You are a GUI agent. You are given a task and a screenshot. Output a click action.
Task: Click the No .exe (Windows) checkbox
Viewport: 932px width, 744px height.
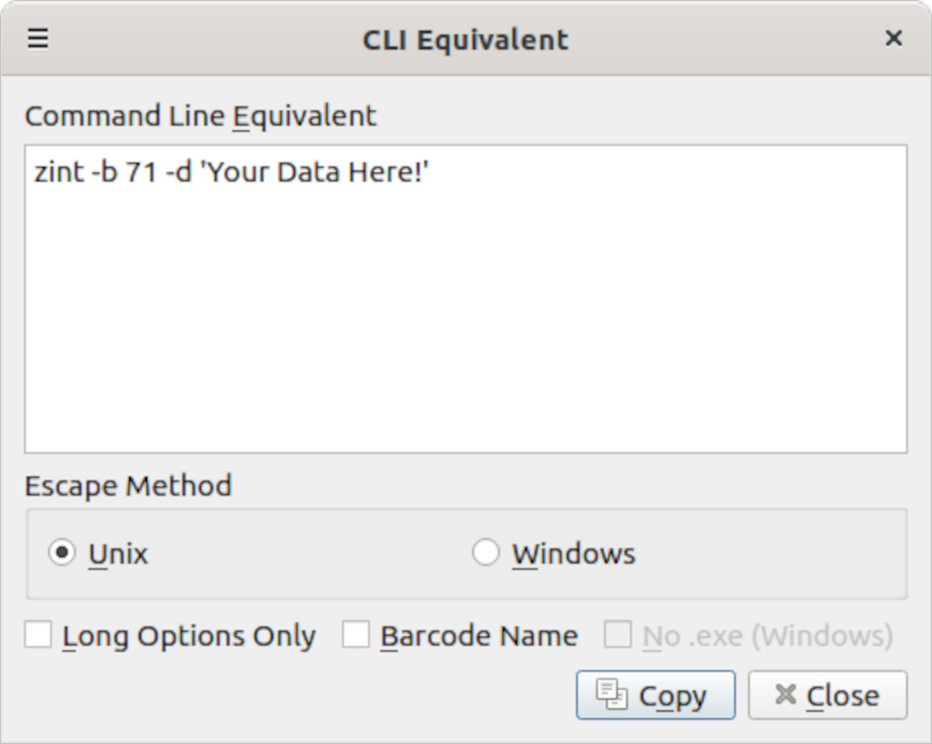pyautogui.click(x=618, y=635)
